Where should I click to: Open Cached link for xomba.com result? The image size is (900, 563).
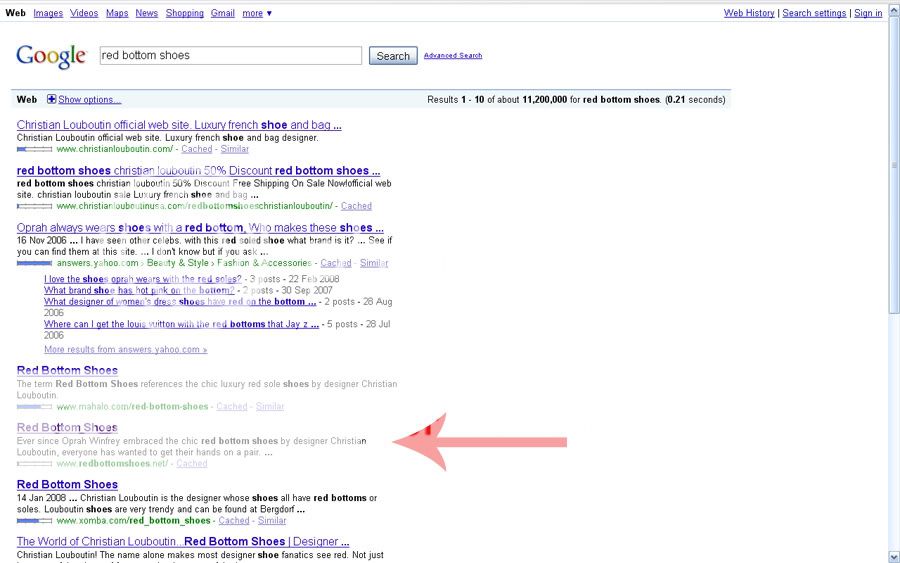[x=234, y=521]
